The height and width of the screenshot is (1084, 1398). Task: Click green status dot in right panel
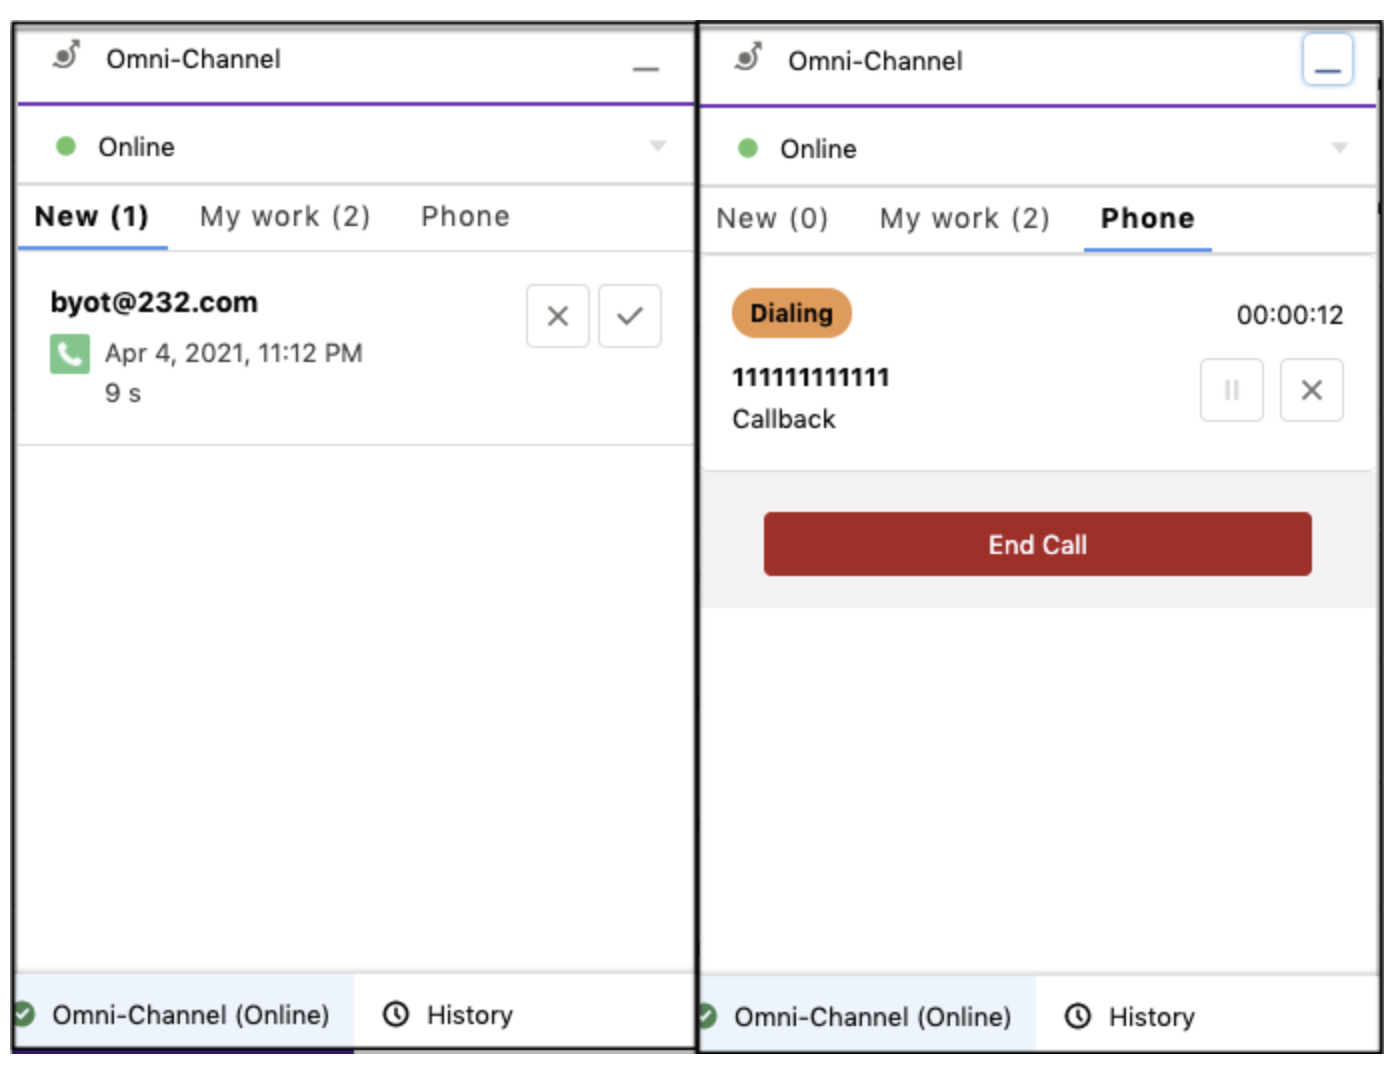(747, 148)
